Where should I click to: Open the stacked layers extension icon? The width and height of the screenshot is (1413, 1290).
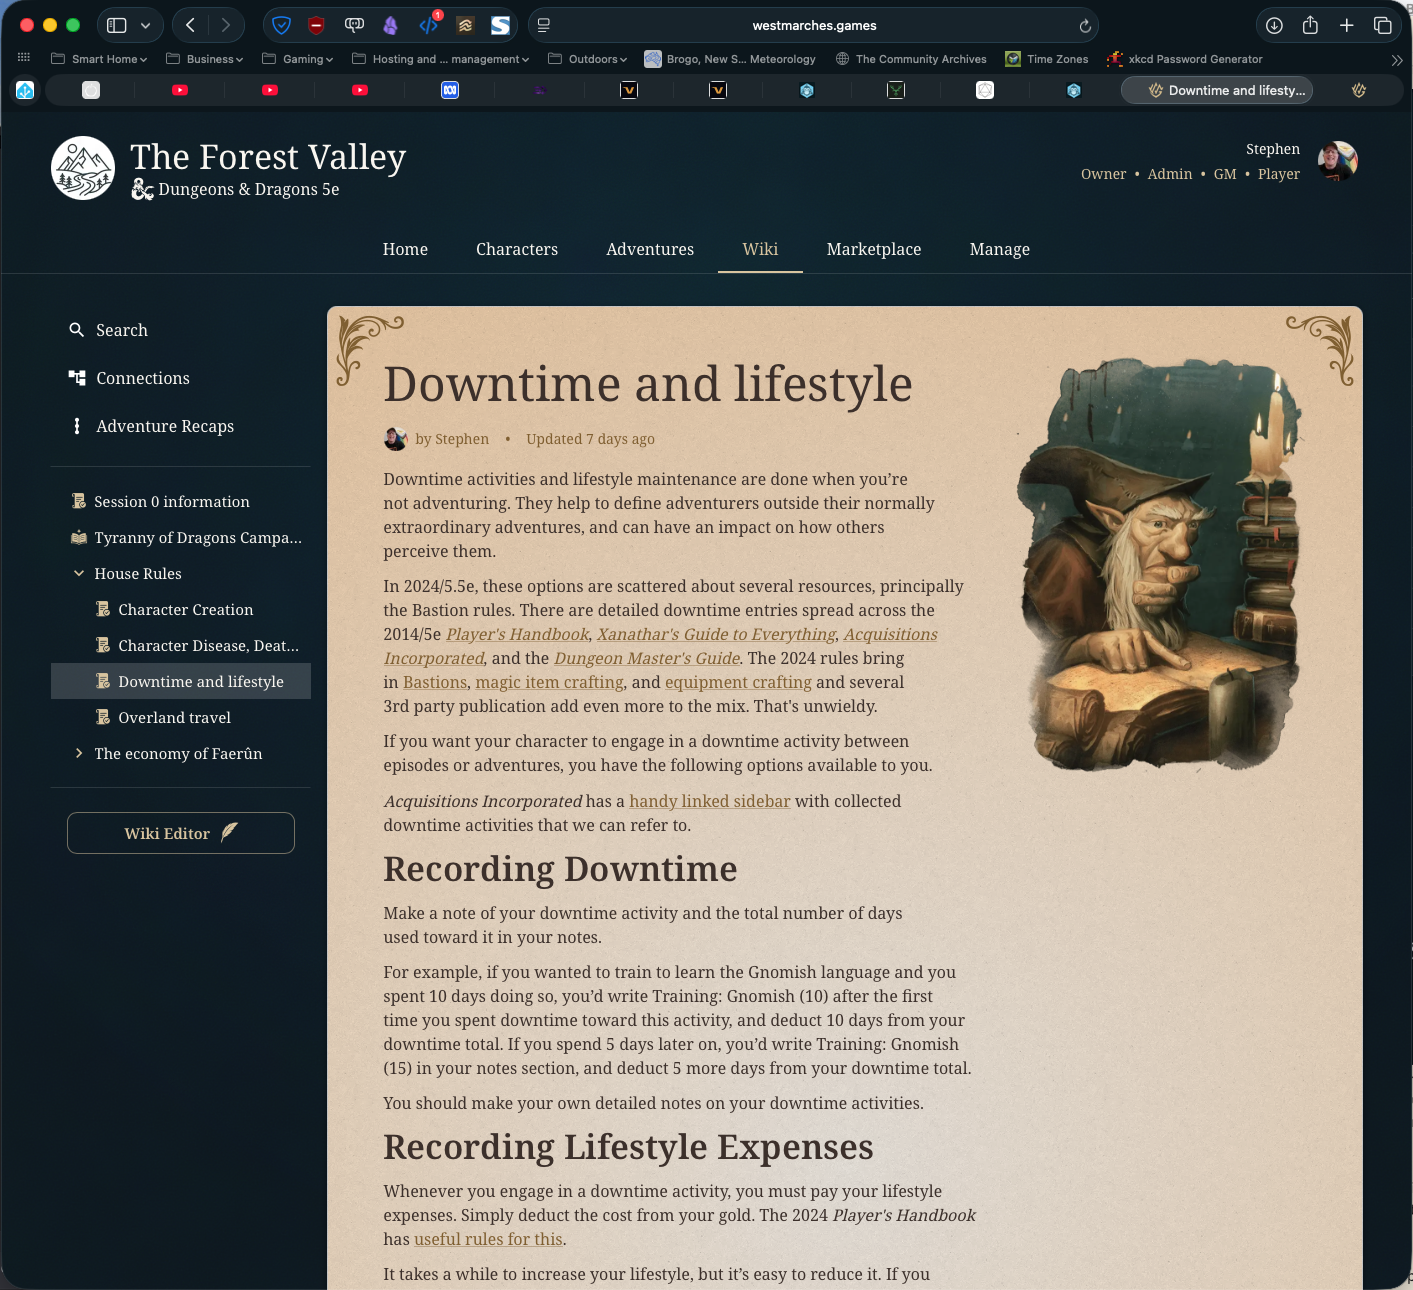coord(465,25)
